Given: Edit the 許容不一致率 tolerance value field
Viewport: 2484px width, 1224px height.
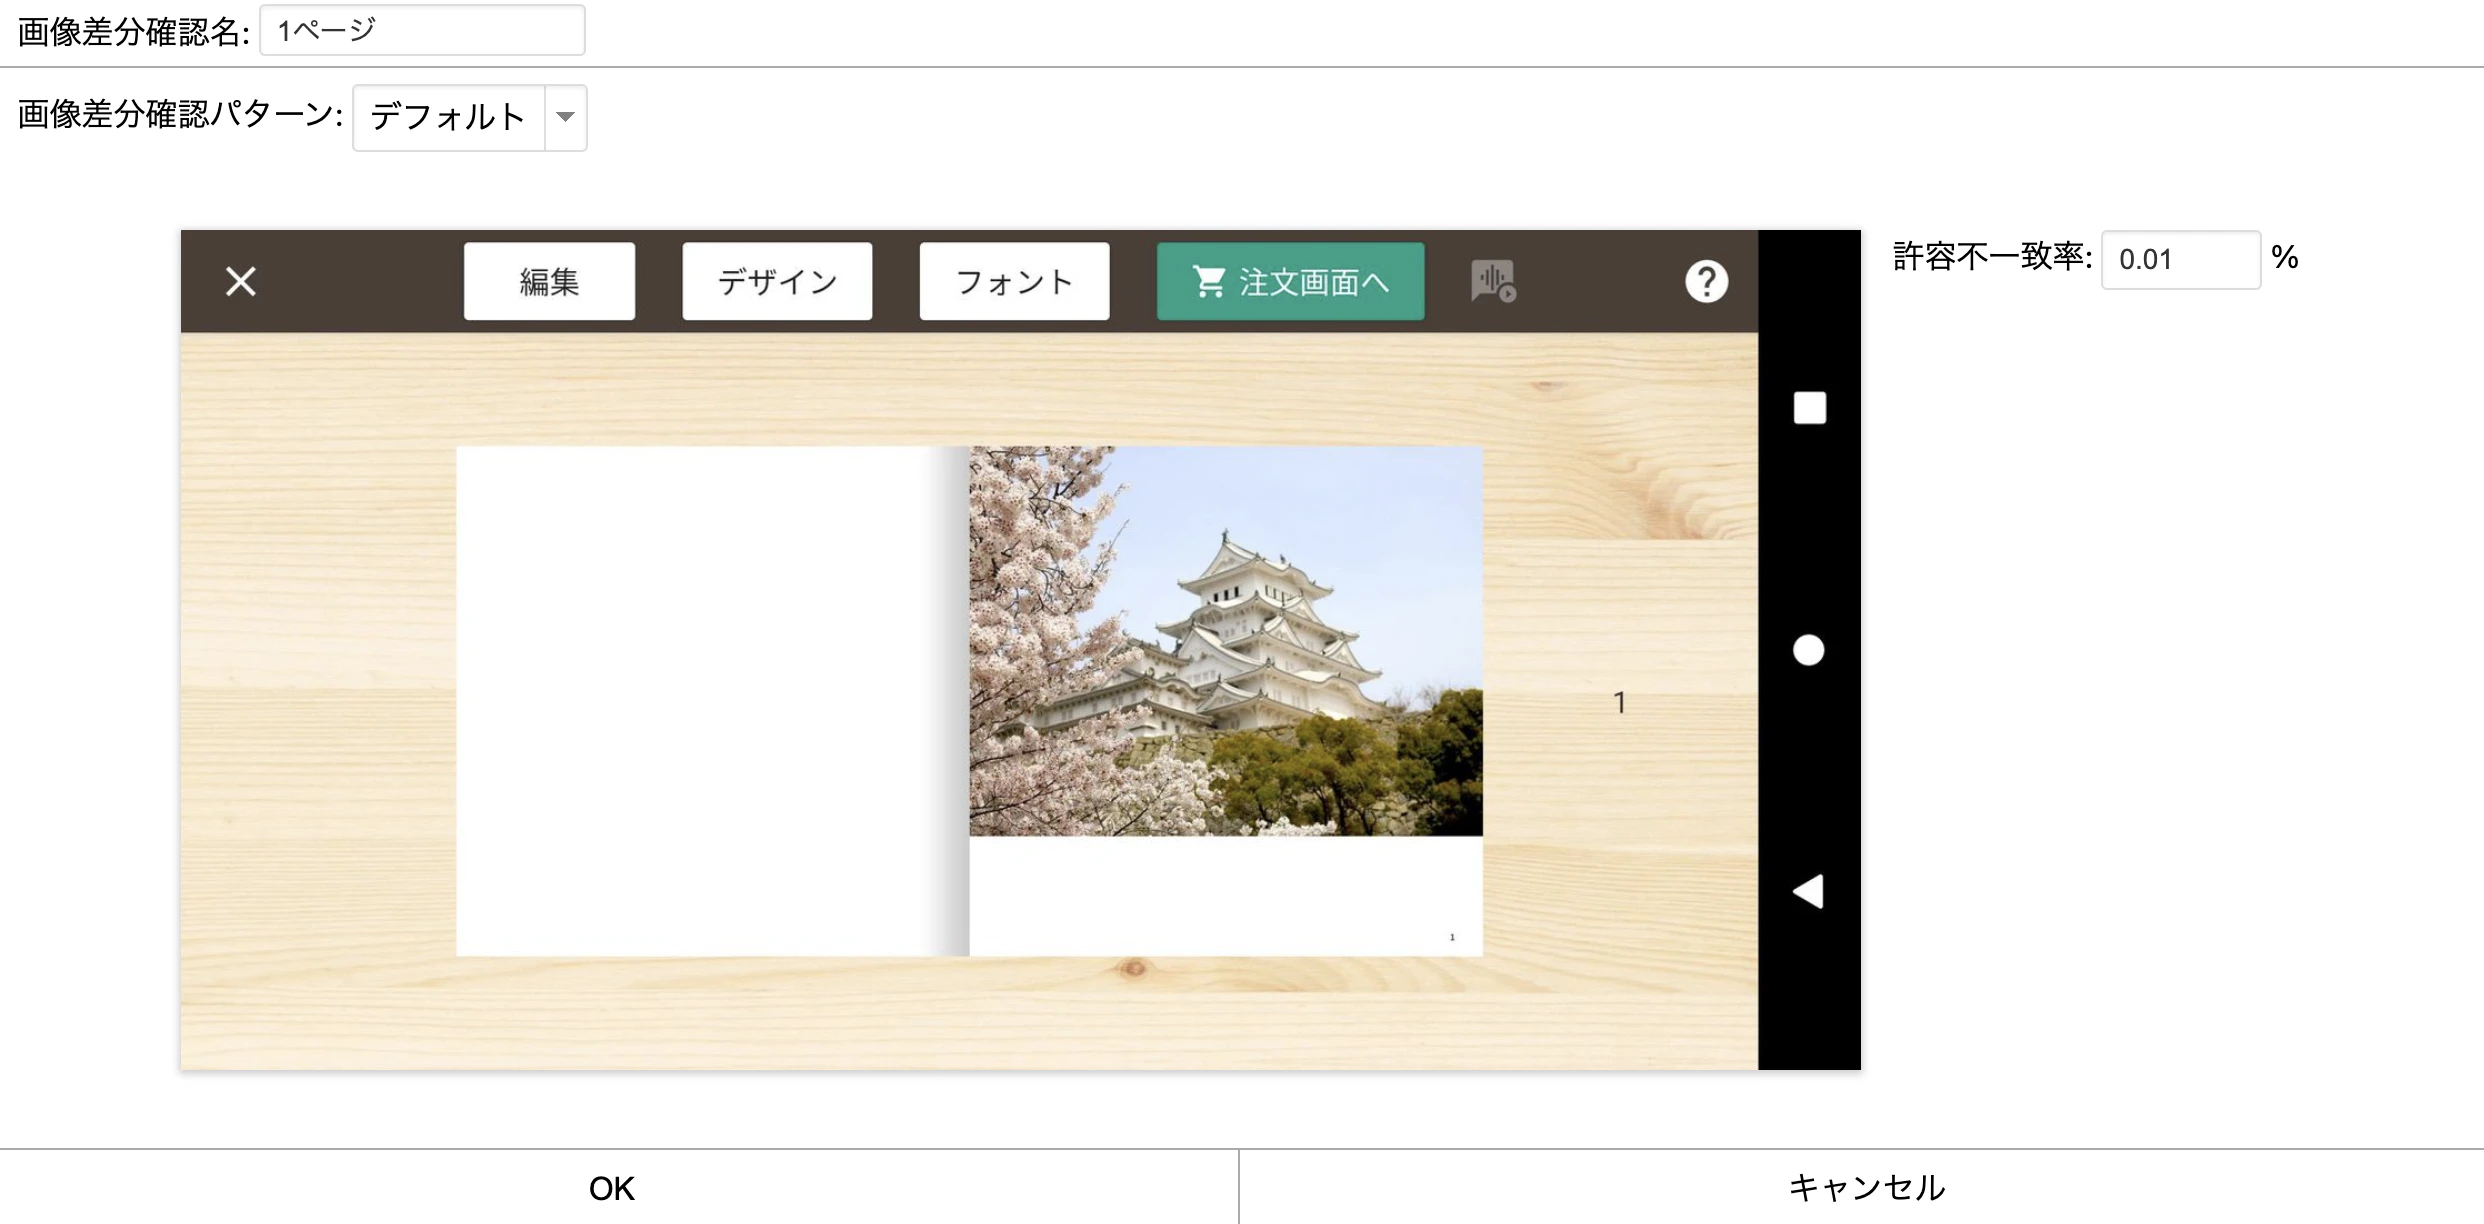Looking at the screenshot, I should tap(2180, 259).
